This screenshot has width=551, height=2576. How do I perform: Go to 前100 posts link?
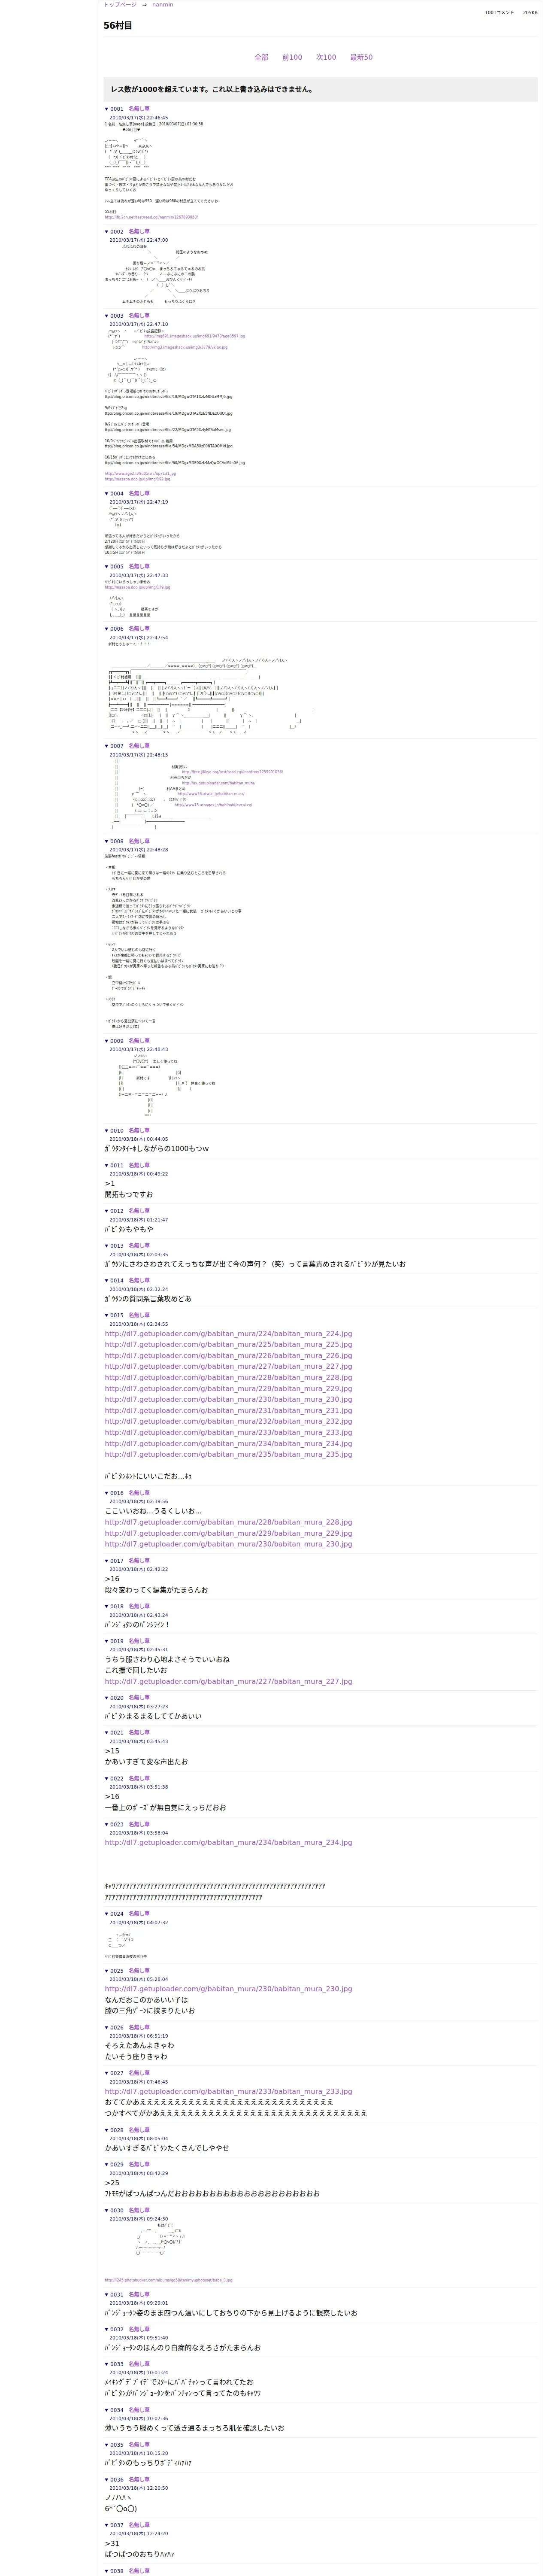292,57
